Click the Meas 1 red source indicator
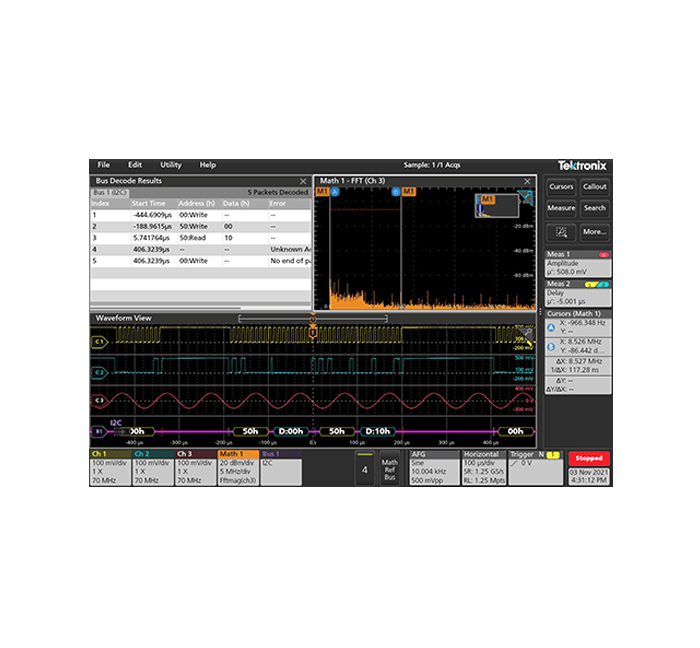Image resolution: width=700 pixels, height=648 pixels. point(604,255)
